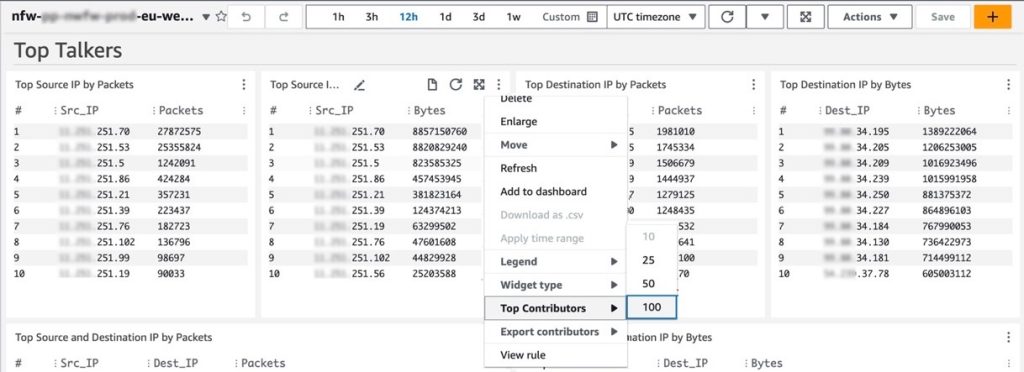Open options for bottom-right IP by Bytes widget
This screenshot has height=372, width=1024.
1009,337
